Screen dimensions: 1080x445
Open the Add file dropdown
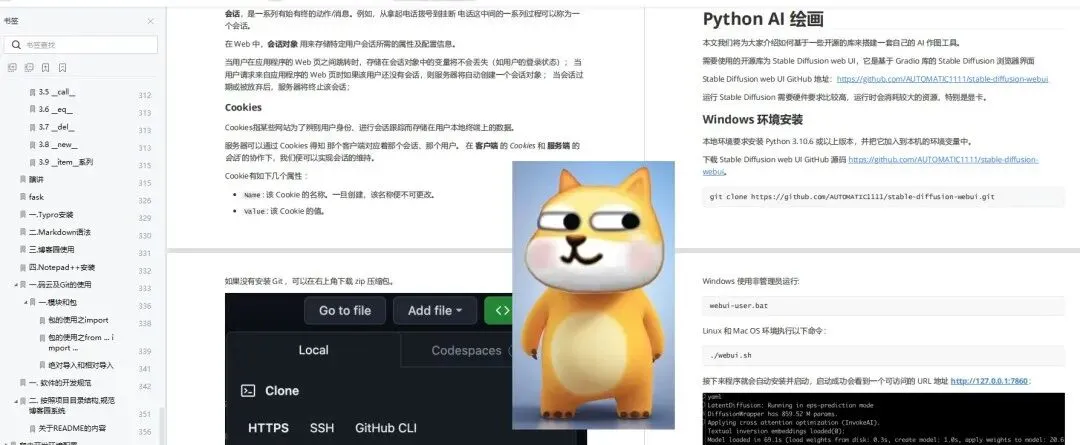[x=435, y=311]
